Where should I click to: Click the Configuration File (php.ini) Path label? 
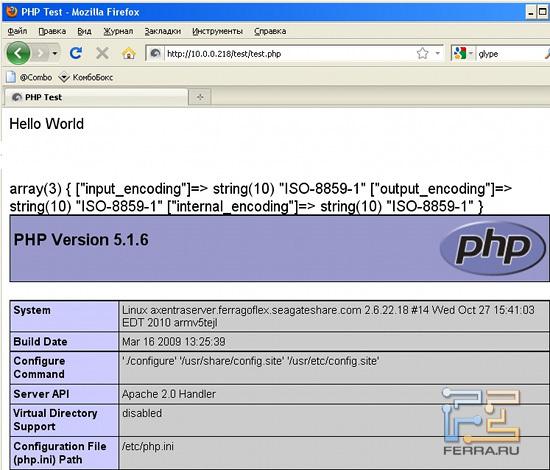tap(60, 453)
